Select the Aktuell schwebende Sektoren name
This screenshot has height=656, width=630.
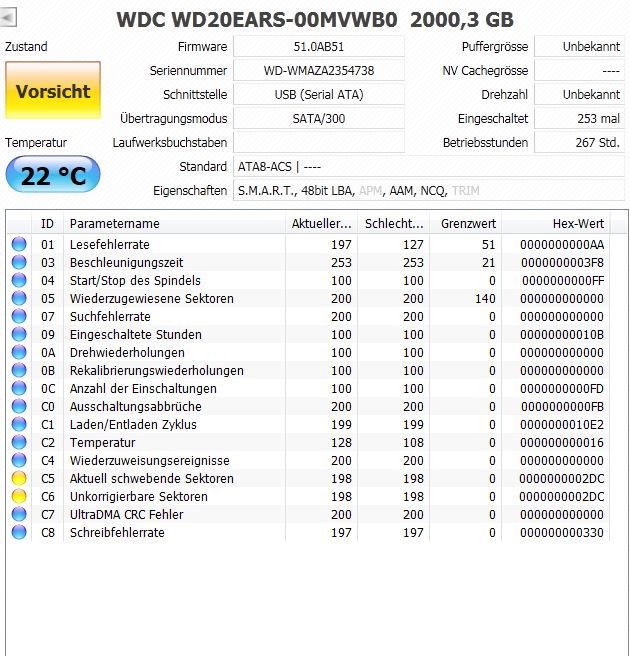click(151, 478)
